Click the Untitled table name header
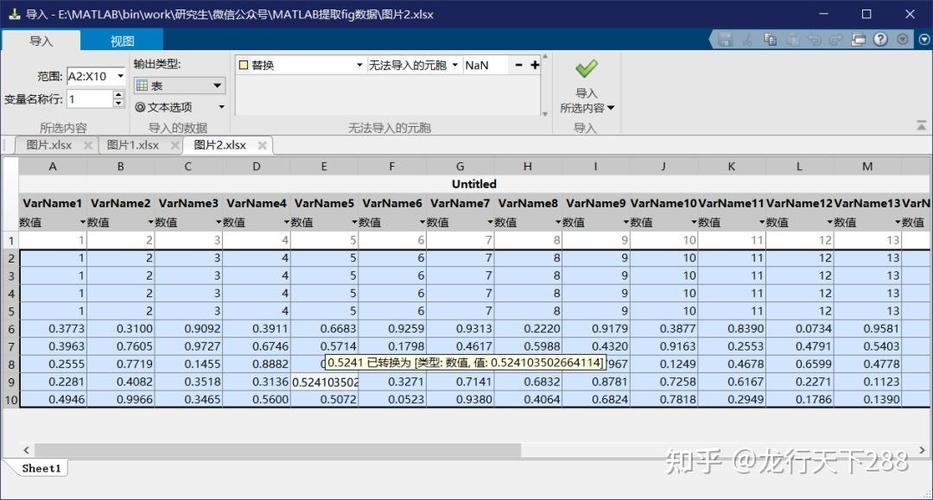Image resolution: width=933 pixels, height=500 pixels. coord(474,185)
